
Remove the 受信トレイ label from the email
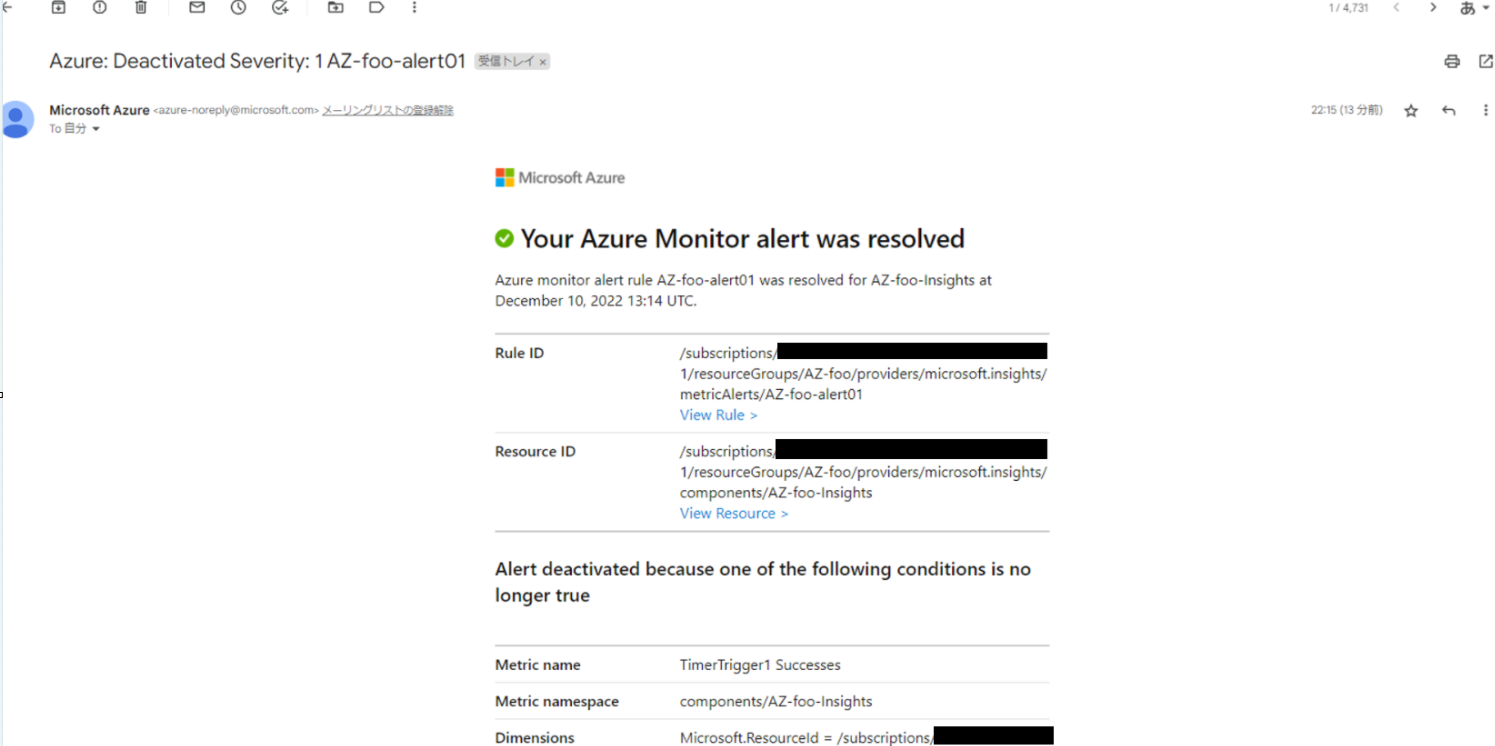pyautogui.click(x=542, y=61)
